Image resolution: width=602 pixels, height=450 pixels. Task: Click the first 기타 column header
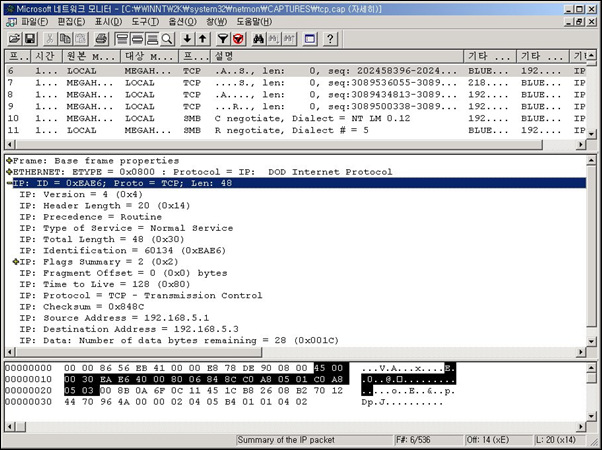click(x=490, y=56)
